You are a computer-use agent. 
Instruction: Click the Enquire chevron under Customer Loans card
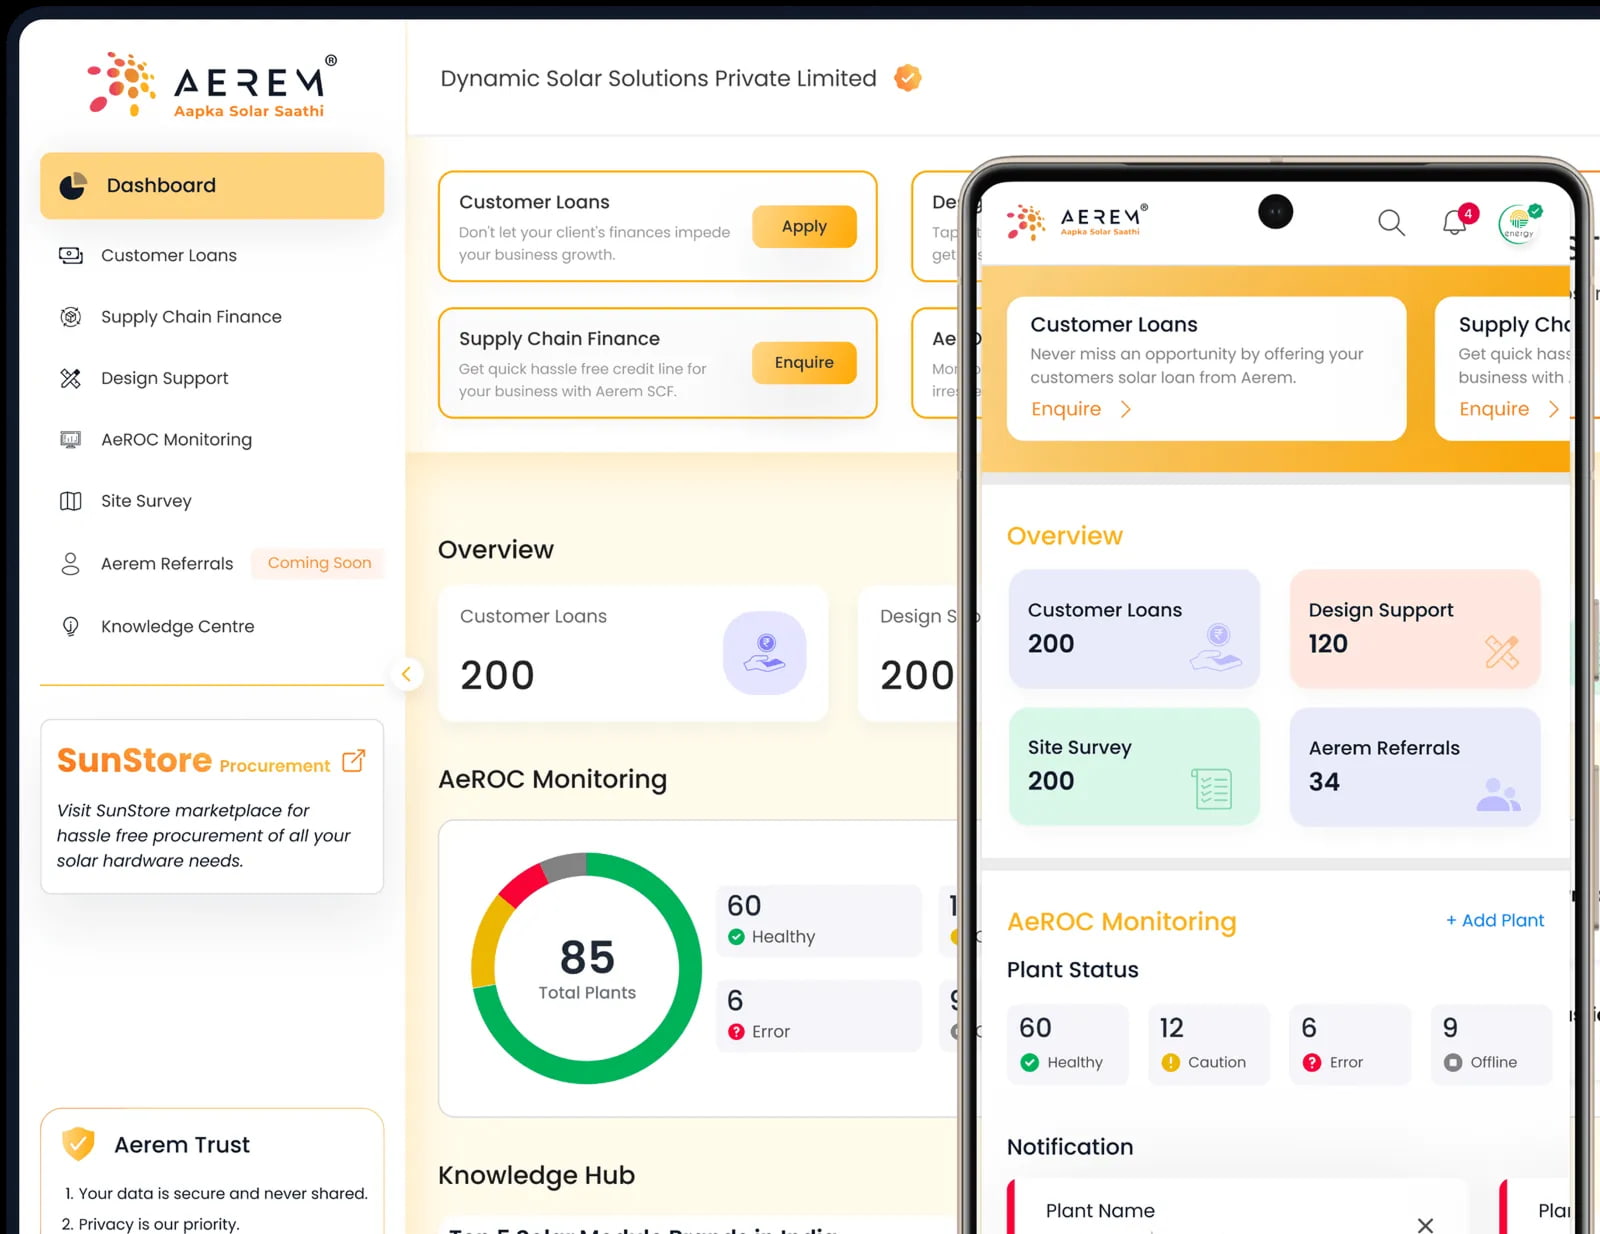click(x=1126, y=409)
